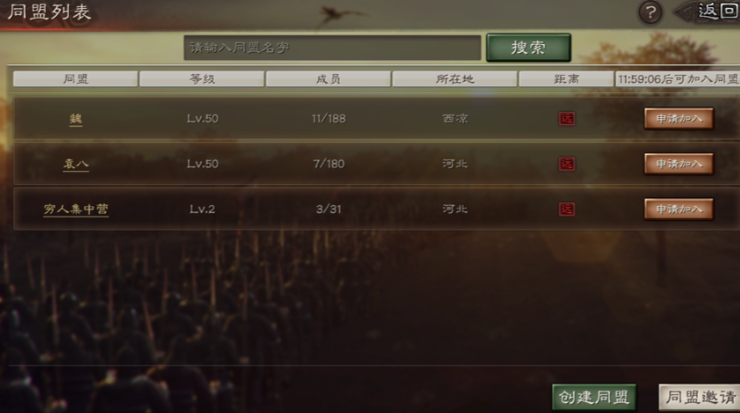Click the red 远 distance icon for 魏
Image resolution: width=740 pixels, height=413 pixels.
pos(566,118)
